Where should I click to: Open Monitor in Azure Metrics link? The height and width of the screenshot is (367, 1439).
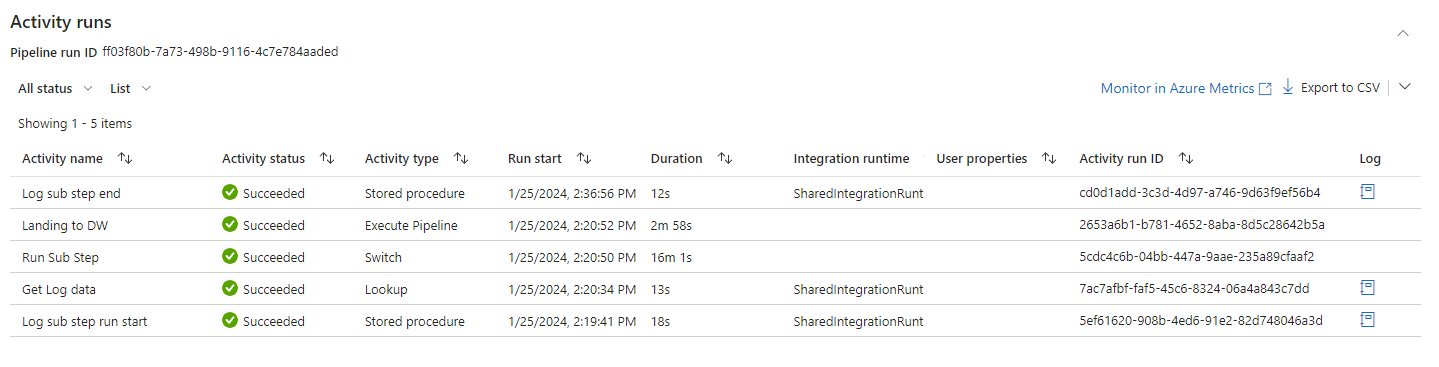point(1186,88)
